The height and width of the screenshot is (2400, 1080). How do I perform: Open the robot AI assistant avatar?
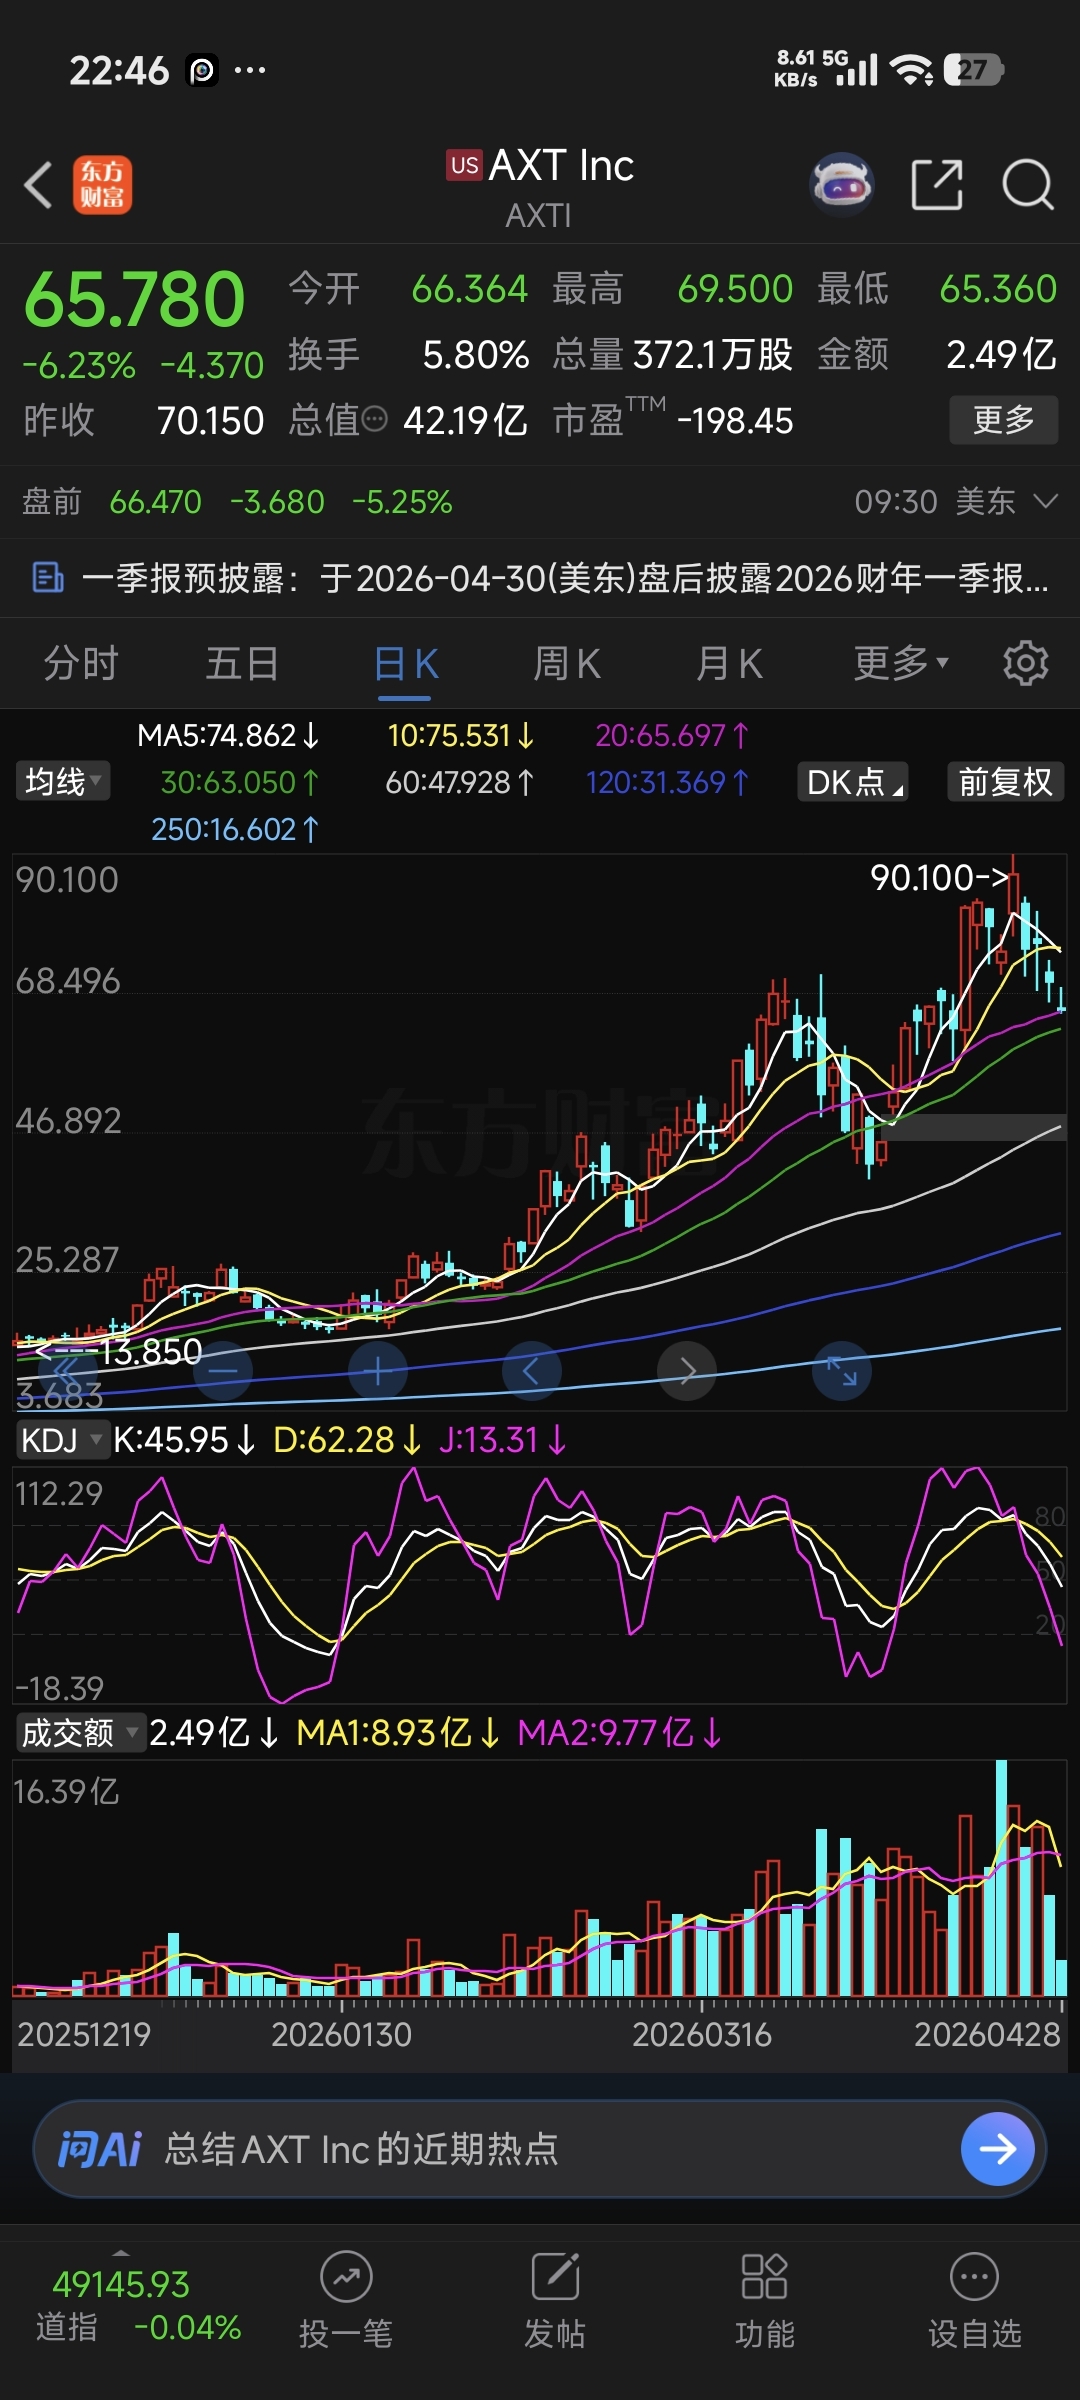(842, 185)
